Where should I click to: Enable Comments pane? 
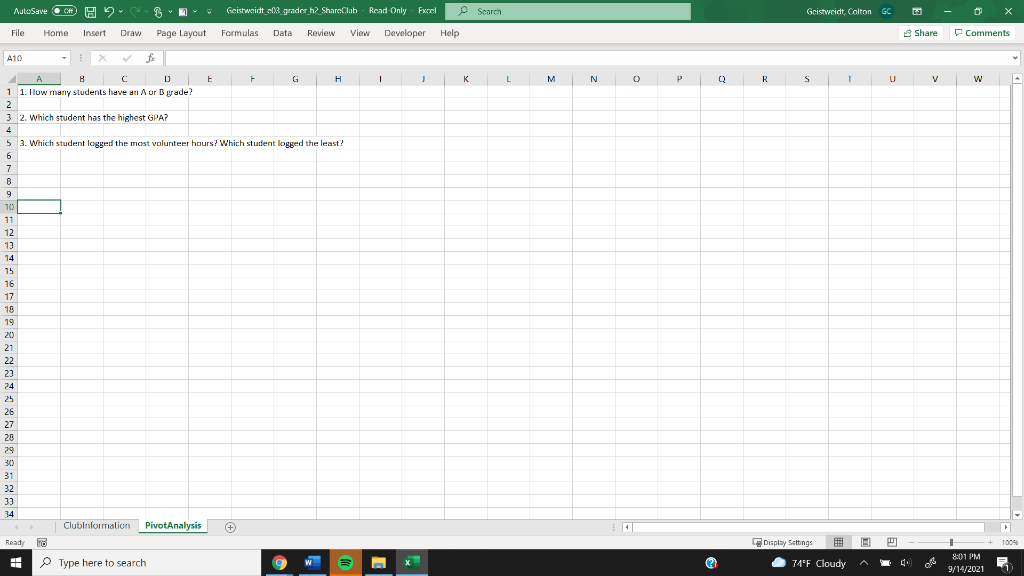click(980, 32)
